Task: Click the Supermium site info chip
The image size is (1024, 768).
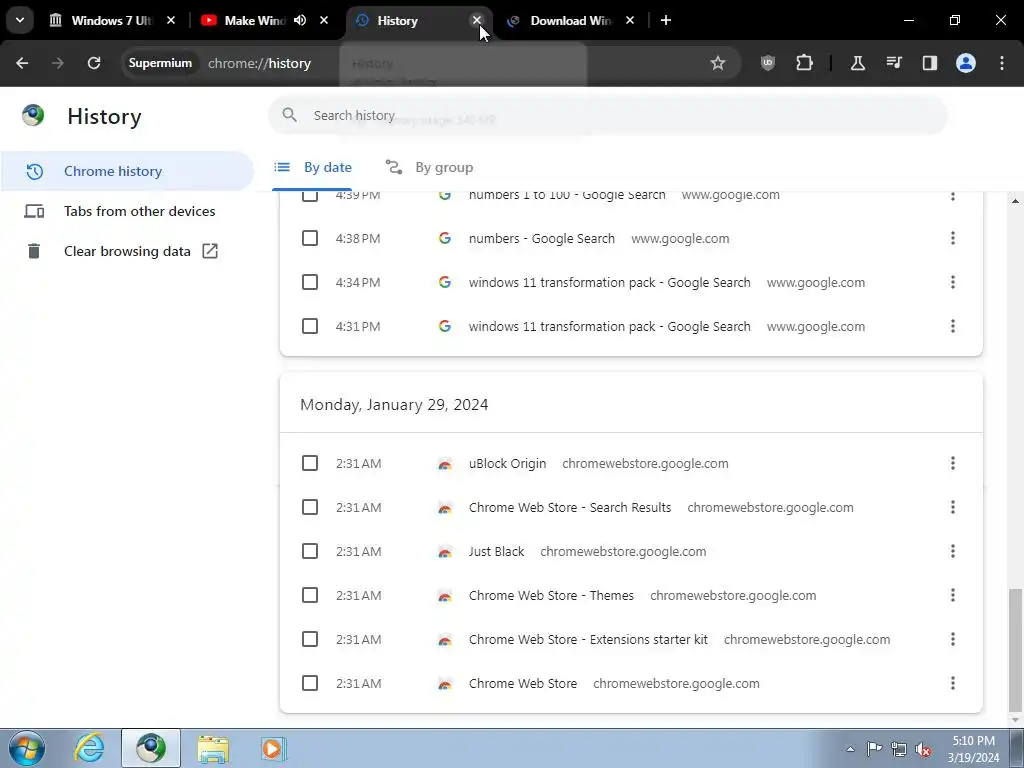Action: pyautogui.click(x=160, y=63)
